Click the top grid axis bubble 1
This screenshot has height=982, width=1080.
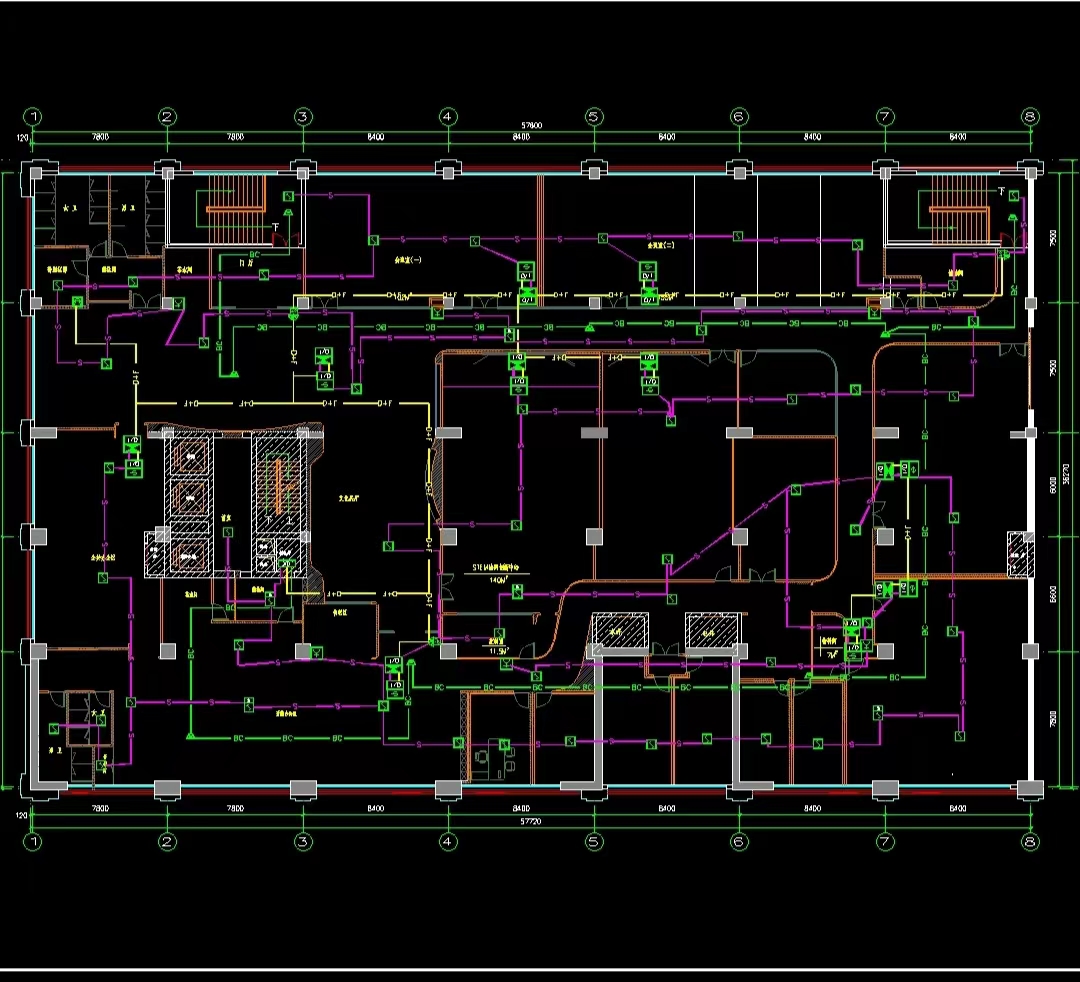(x=33, y=117)
